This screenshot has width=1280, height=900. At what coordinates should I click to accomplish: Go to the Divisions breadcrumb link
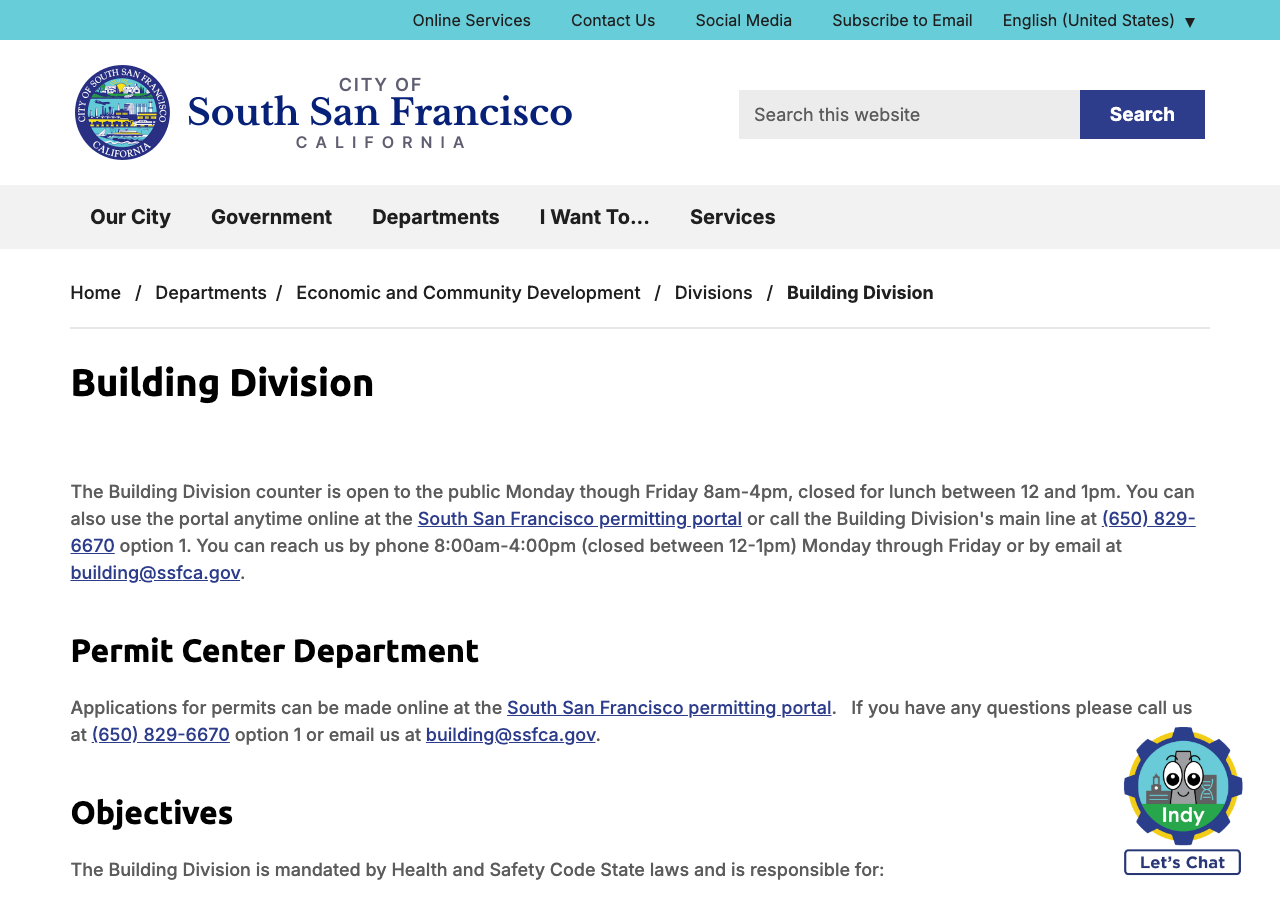[x=713, y=293]
